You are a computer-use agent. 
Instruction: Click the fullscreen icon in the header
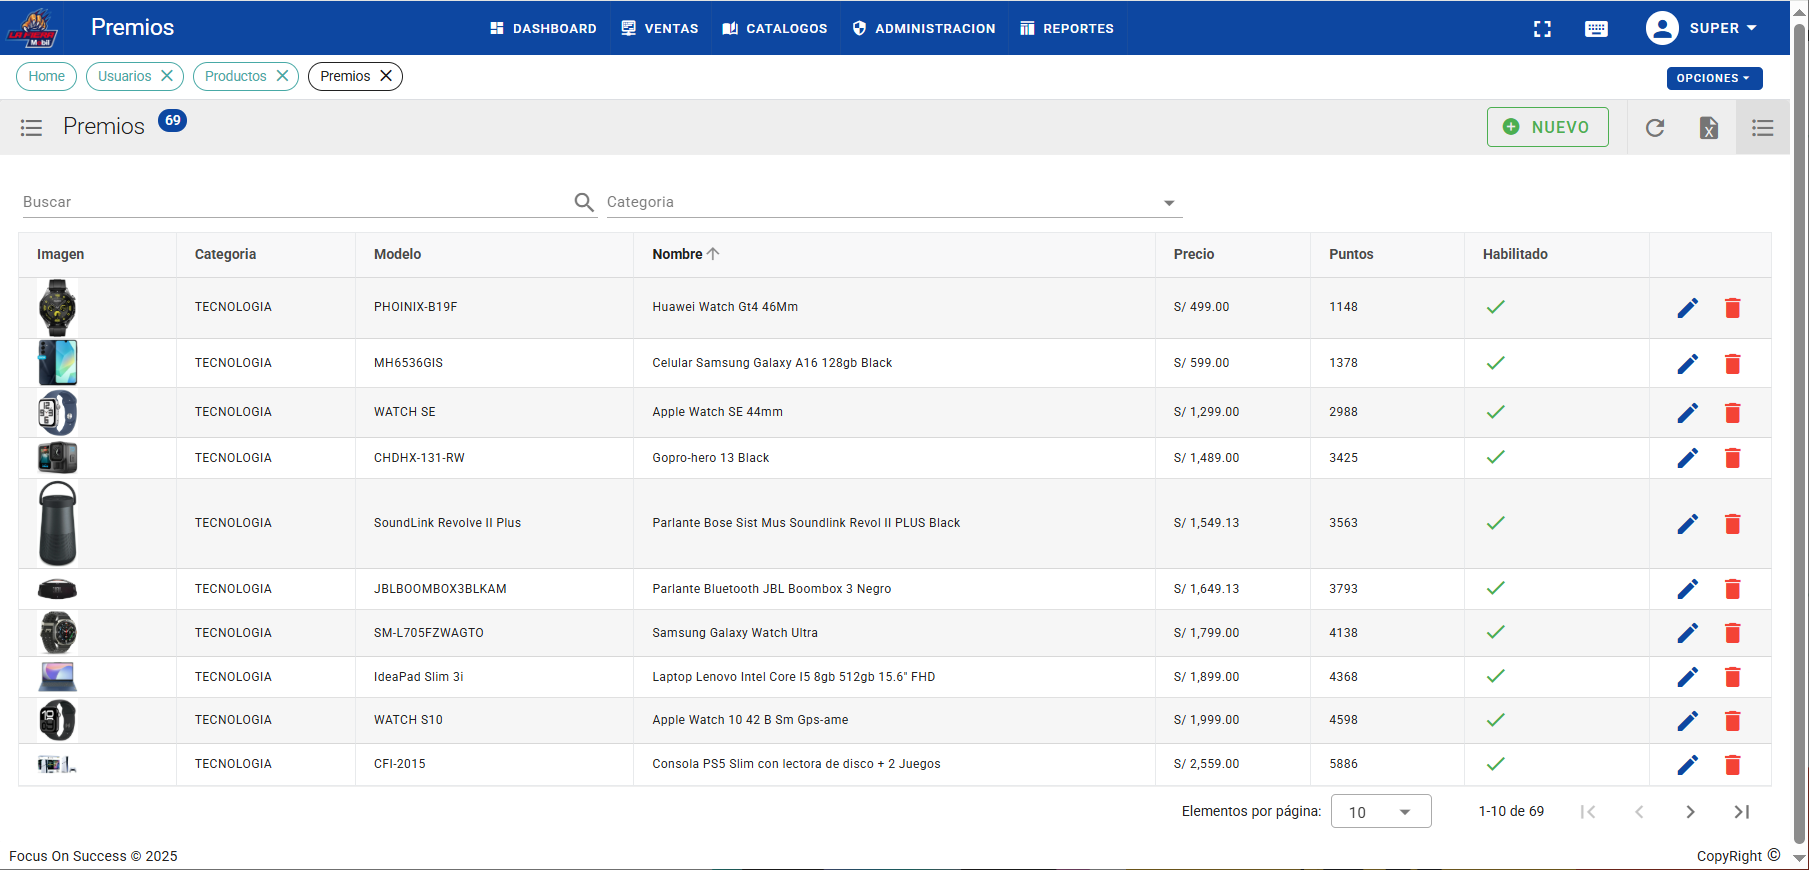[1542, 29]
